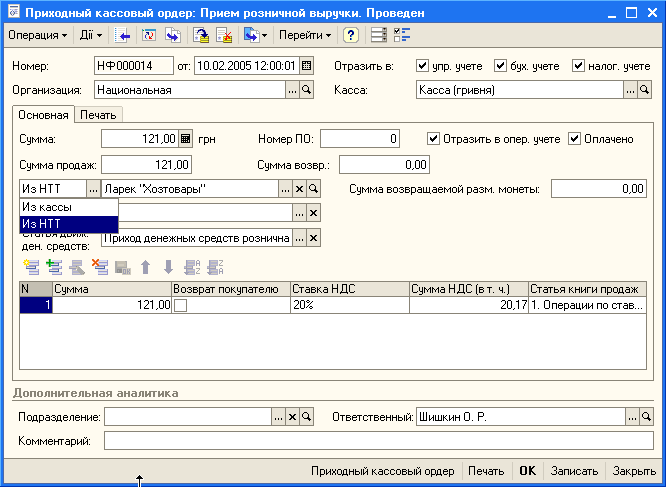Select the Сумма НДС cell 20,17

(x=469, y=305)
